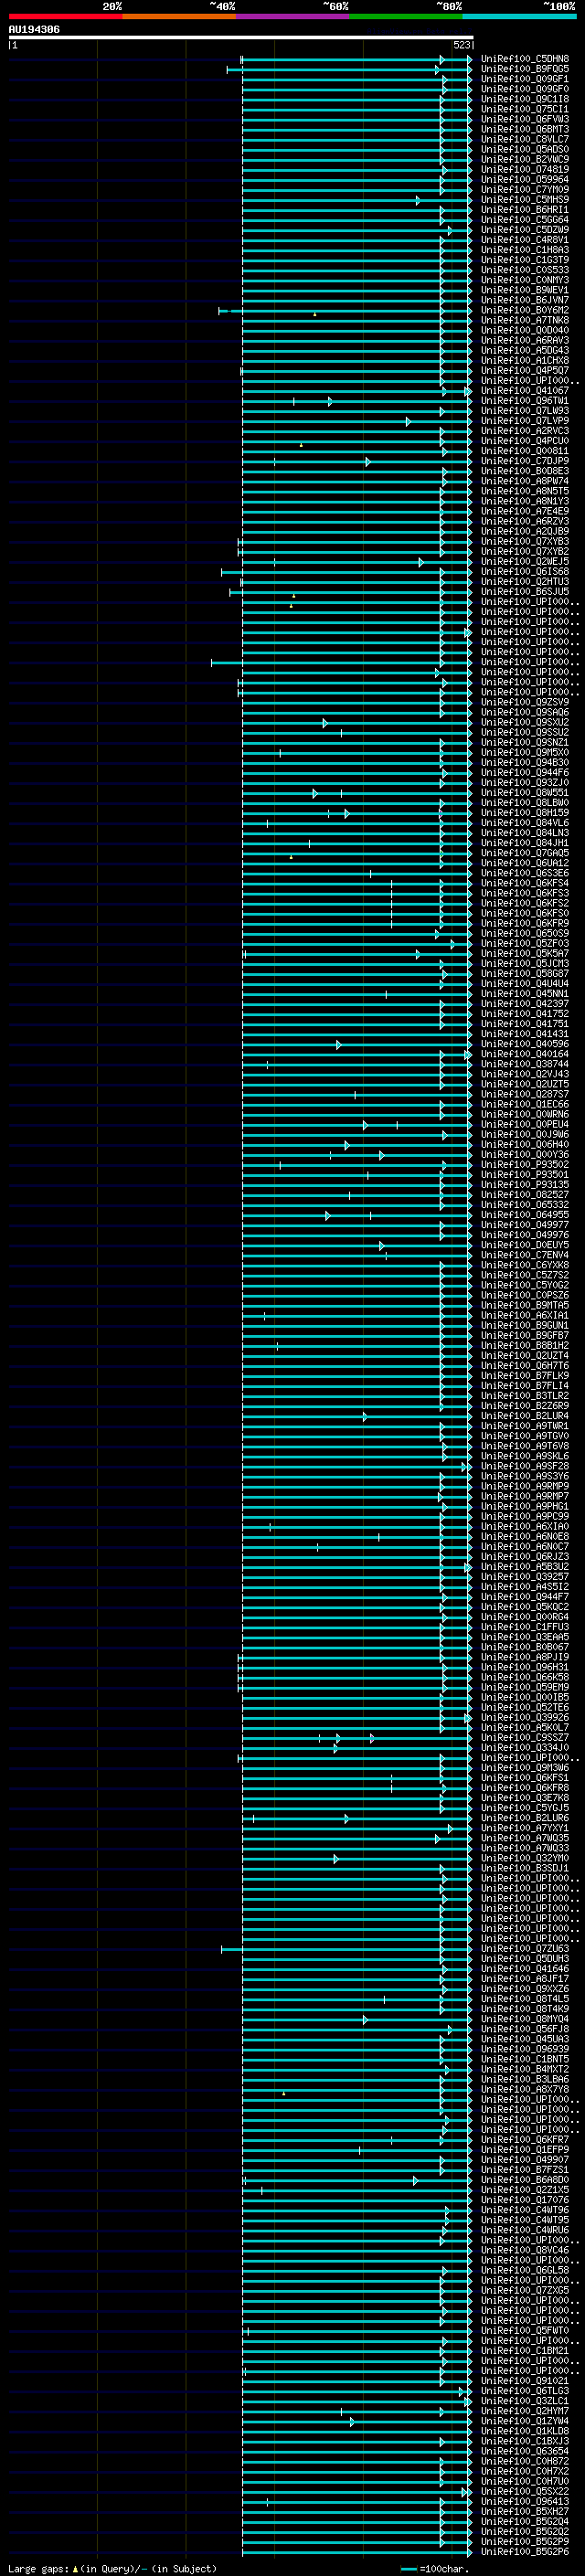Select the UniRef100_C7ENV4 row label

(524, 1255)
